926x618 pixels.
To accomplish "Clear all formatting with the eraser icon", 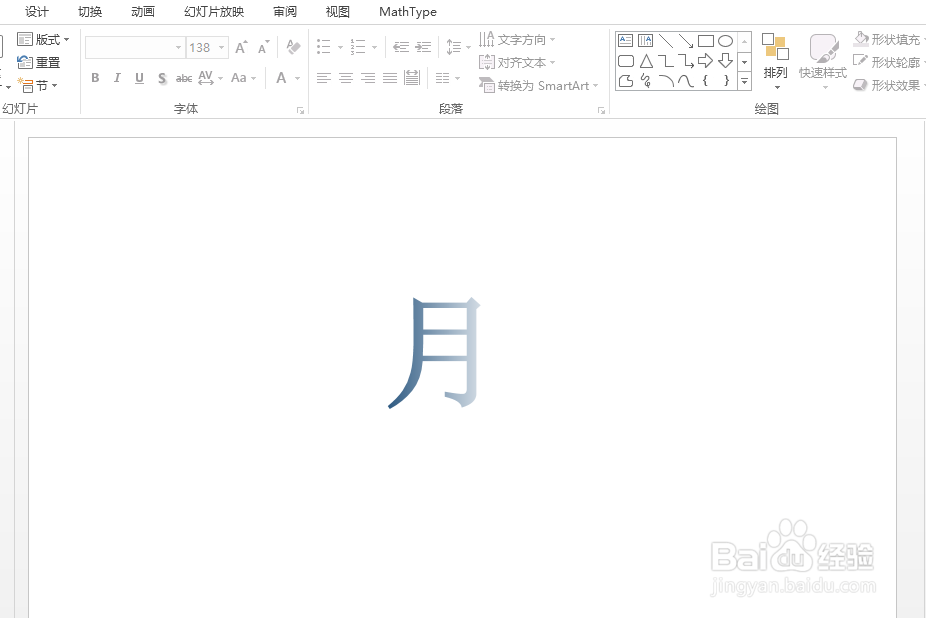I will tap(292, 46).
